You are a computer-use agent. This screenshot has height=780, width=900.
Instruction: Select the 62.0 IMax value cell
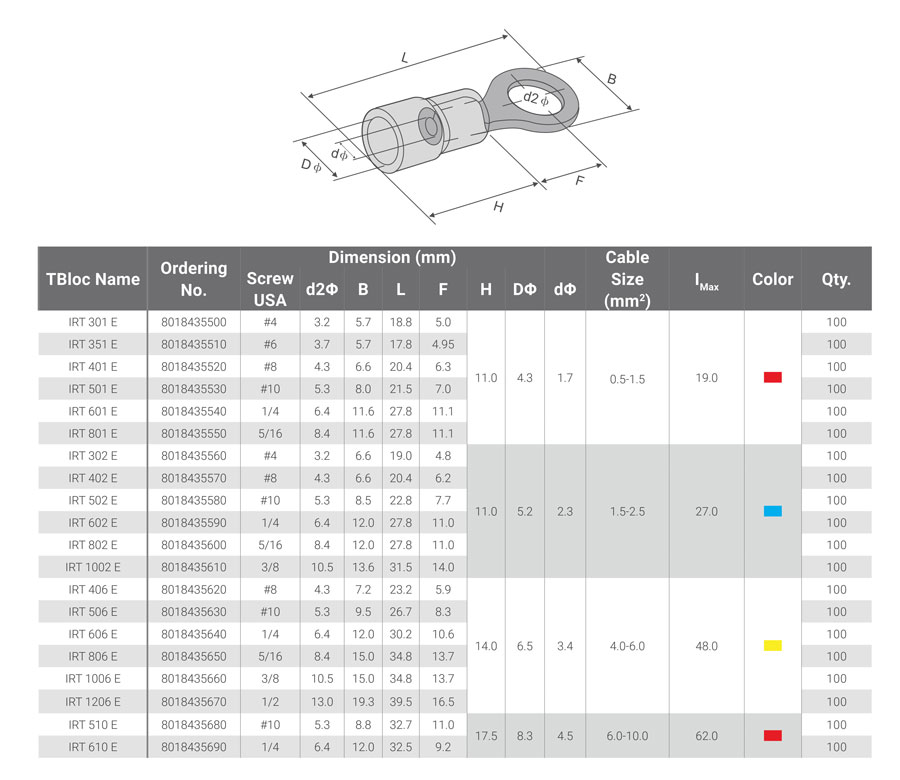pos(706,736)
